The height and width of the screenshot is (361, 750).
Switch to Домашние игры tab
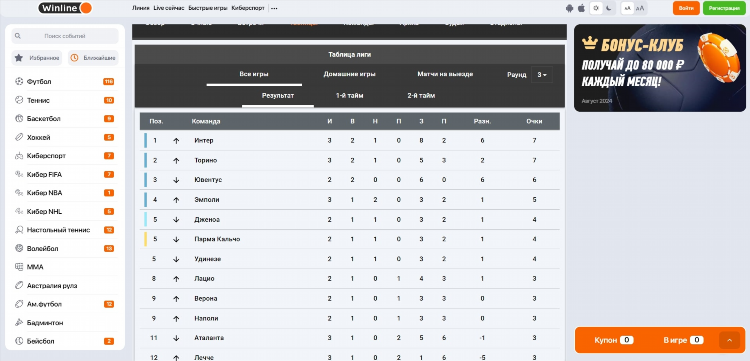point(349,74)
